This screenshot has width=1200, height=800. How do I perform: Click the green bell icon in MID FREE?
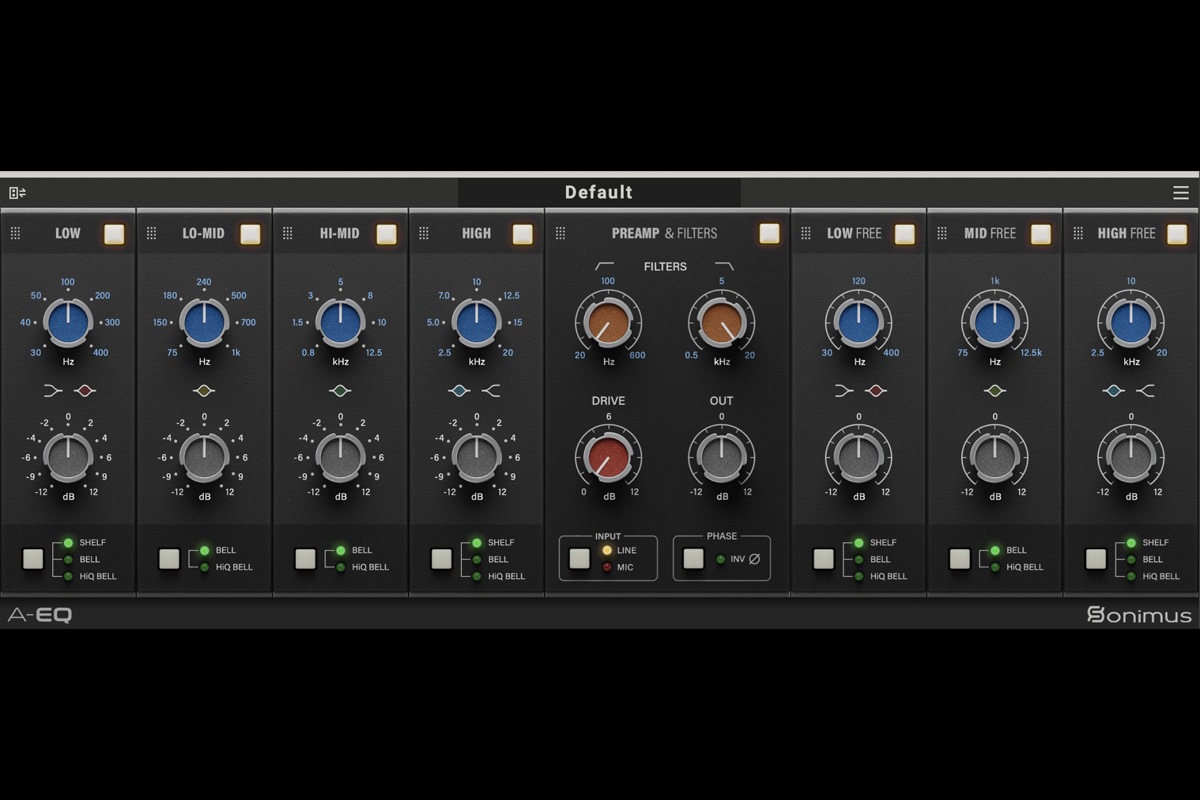click(x=995, y=391)
